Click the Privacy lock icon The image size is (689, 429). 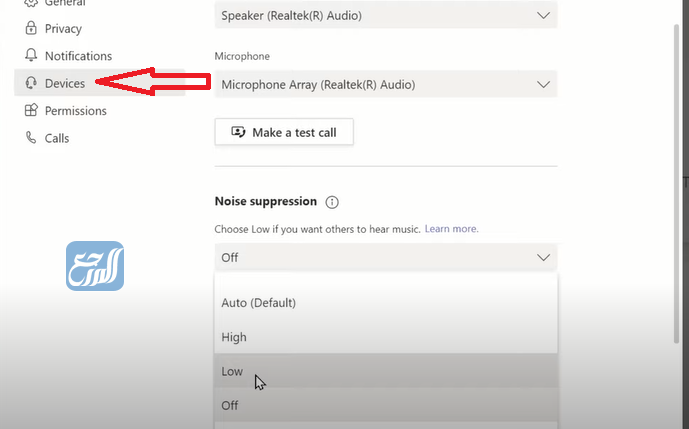coord(31,29)
